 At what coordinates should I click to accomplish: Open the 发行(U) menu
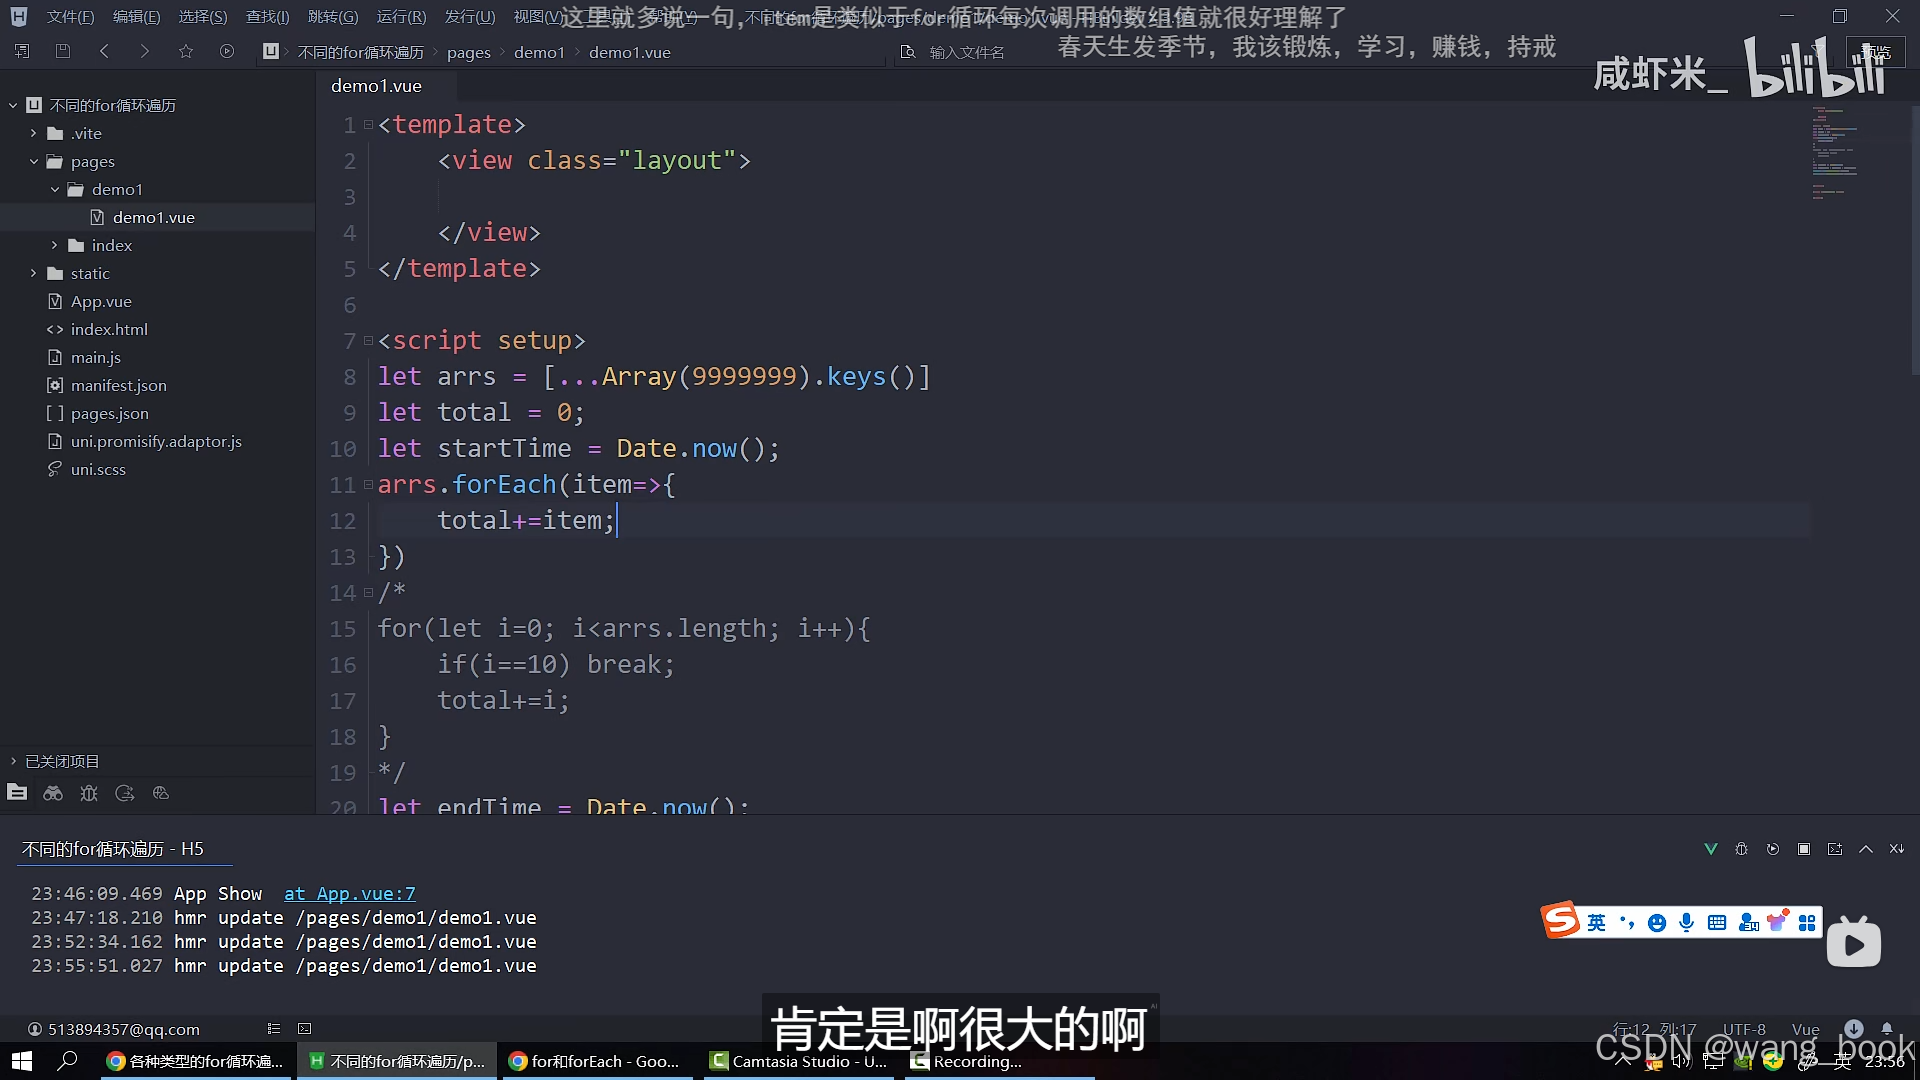[x=470, y=17]
